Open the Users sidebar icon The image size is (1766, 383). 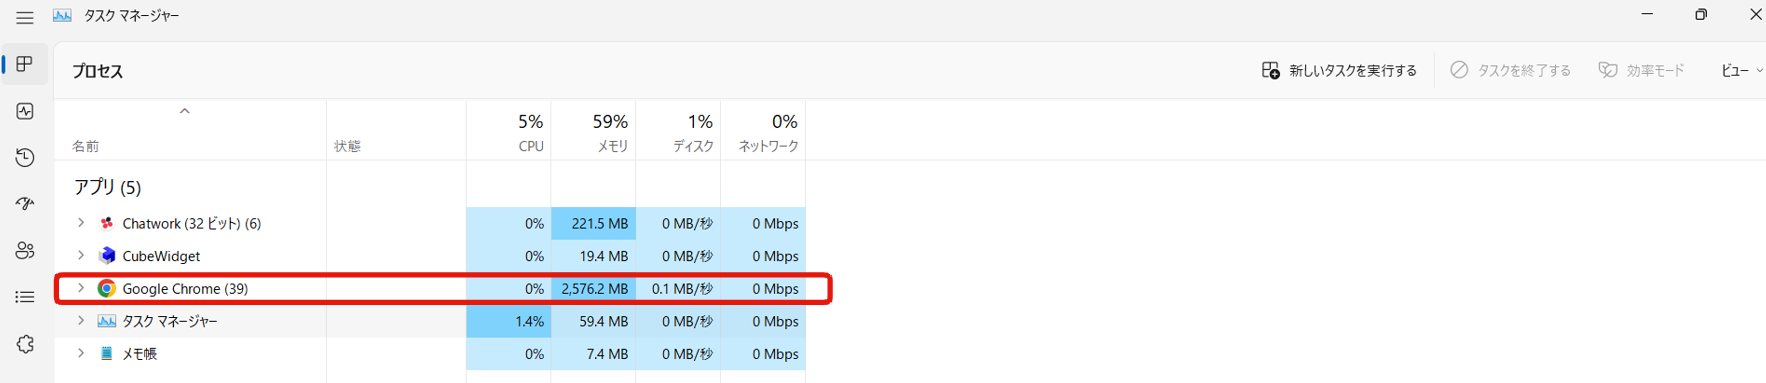pos(25,250)
